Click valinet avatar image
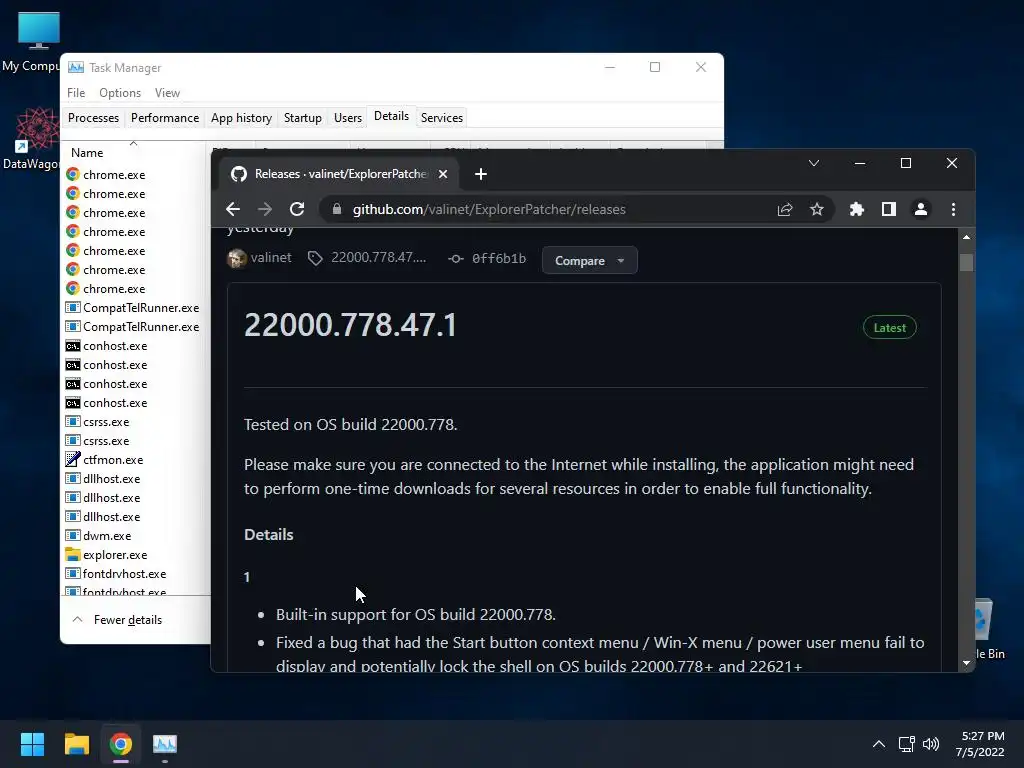The image size is (1024, 768). [x=236, y=259]
